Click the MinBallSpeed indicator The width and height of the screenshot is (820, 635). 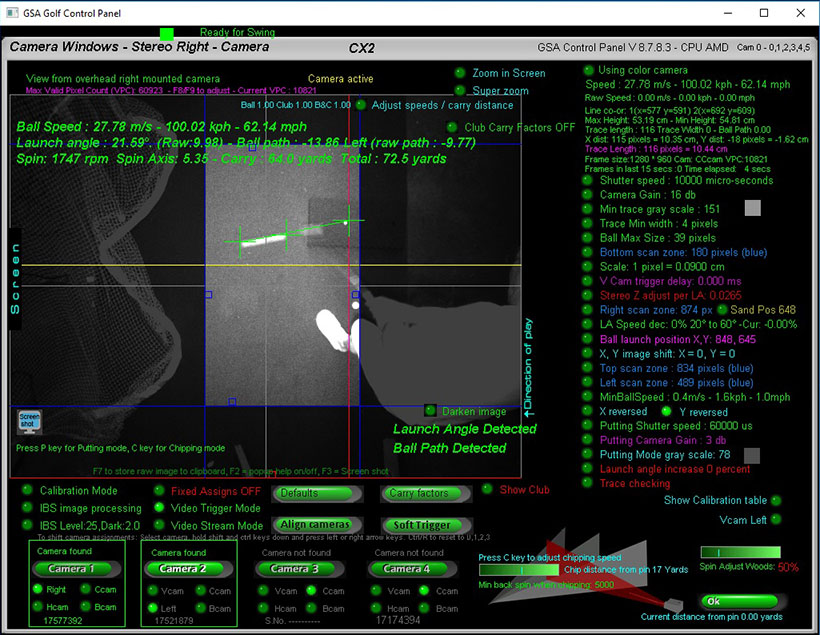coord(587,397)
